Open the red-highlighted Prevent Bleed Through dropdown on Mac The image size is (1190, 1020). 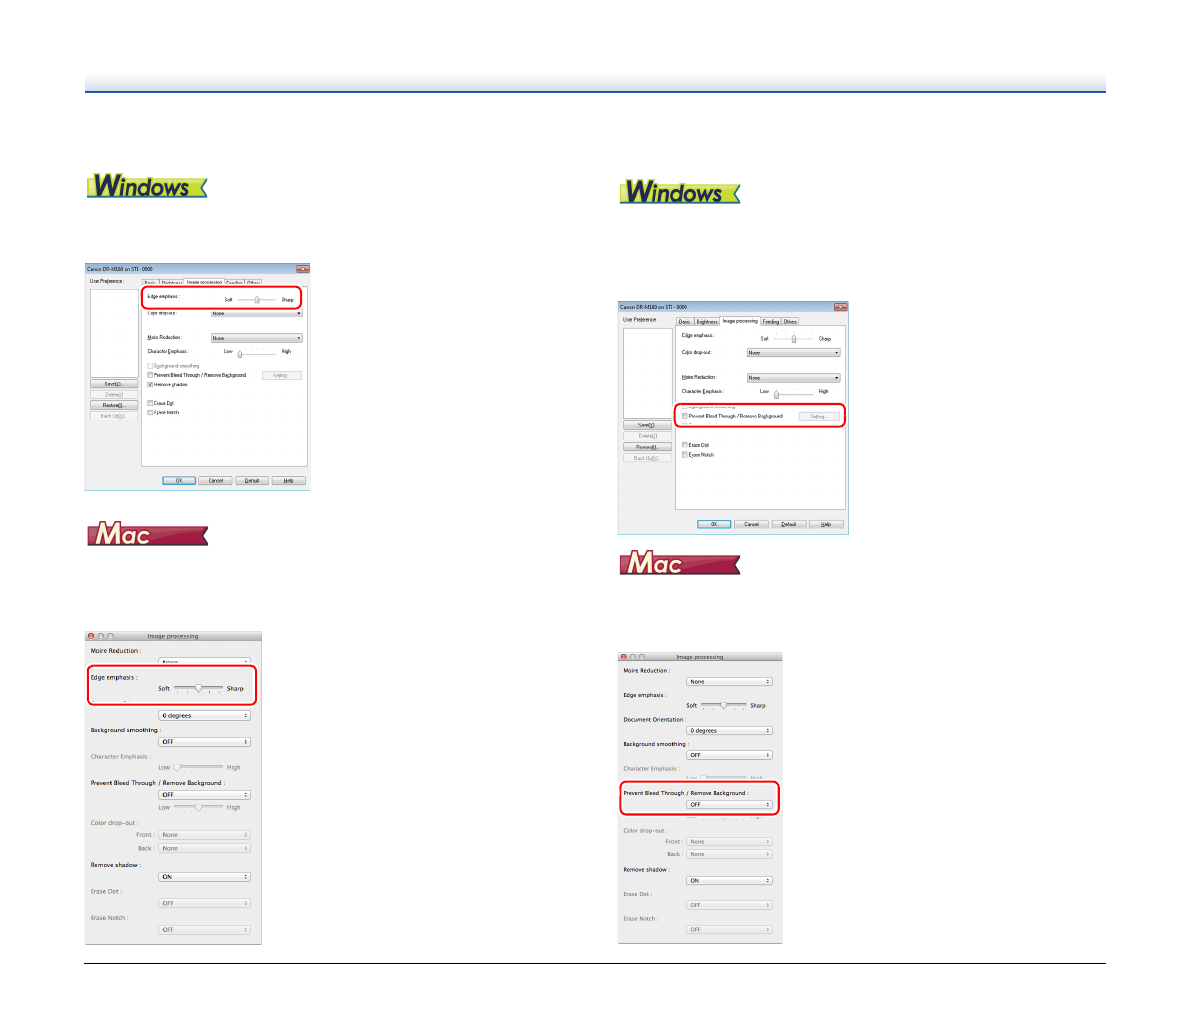coord(729,804)
